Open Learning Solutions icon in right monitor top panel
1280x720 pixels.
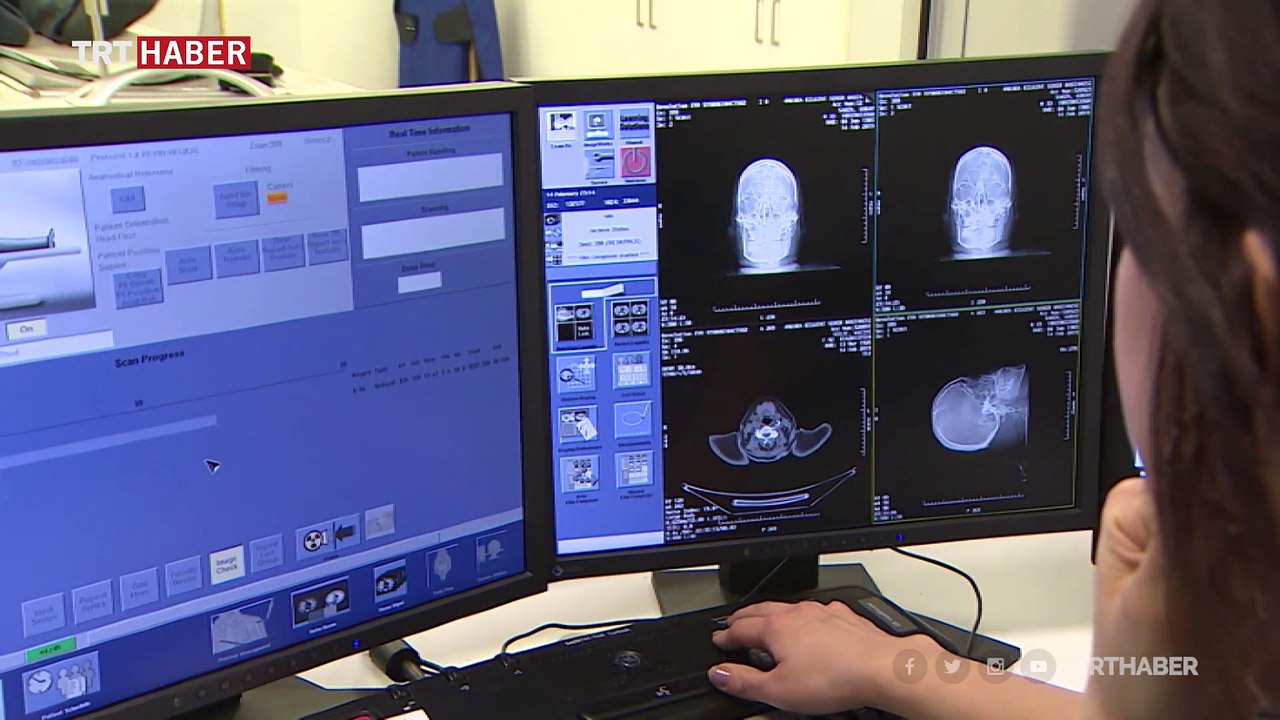point(634,123)
